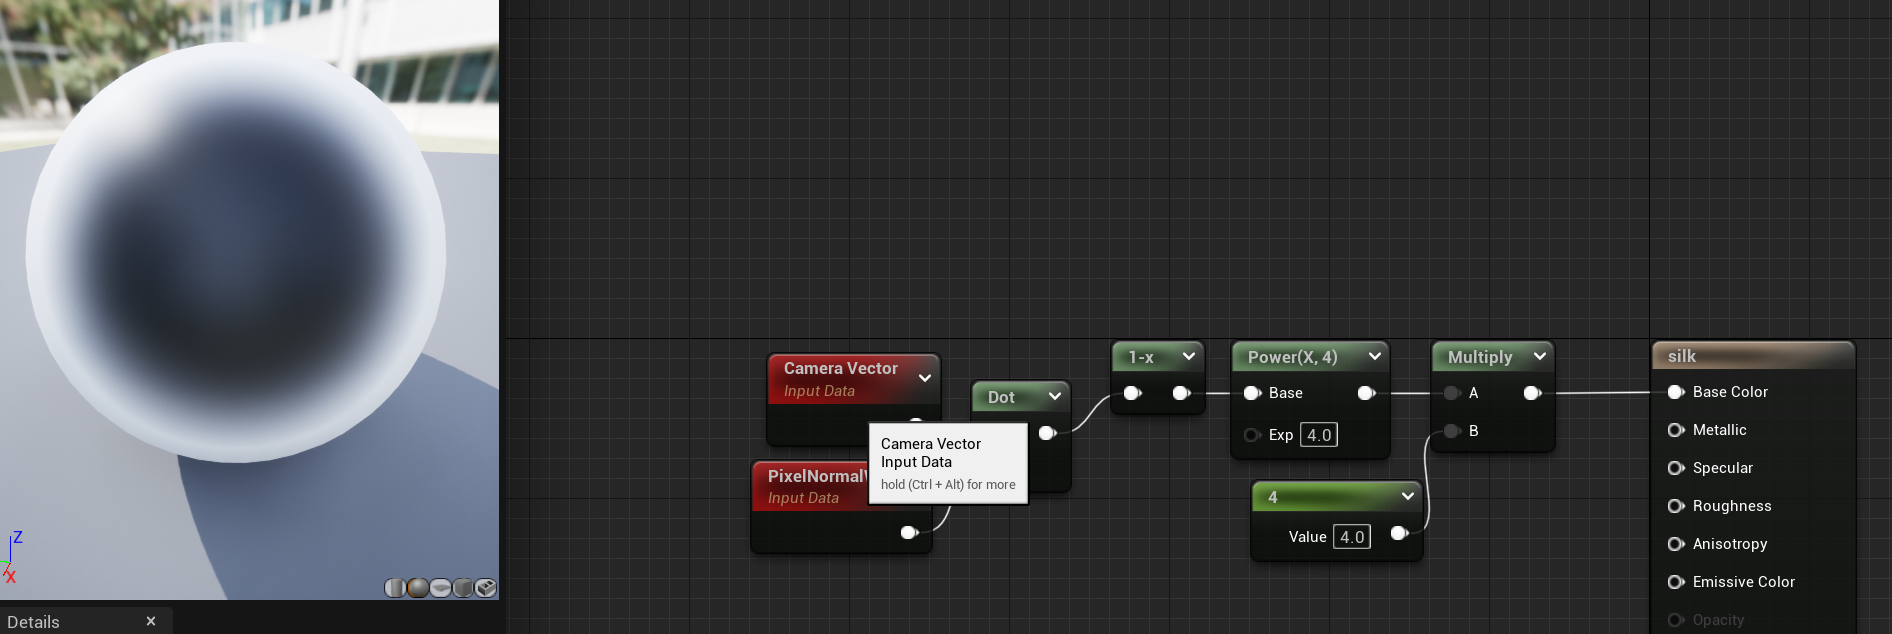Click the silk Metallic input pin
Image resolution: width=1892 pixels, height=634 pixels.
click(1676, 430)
